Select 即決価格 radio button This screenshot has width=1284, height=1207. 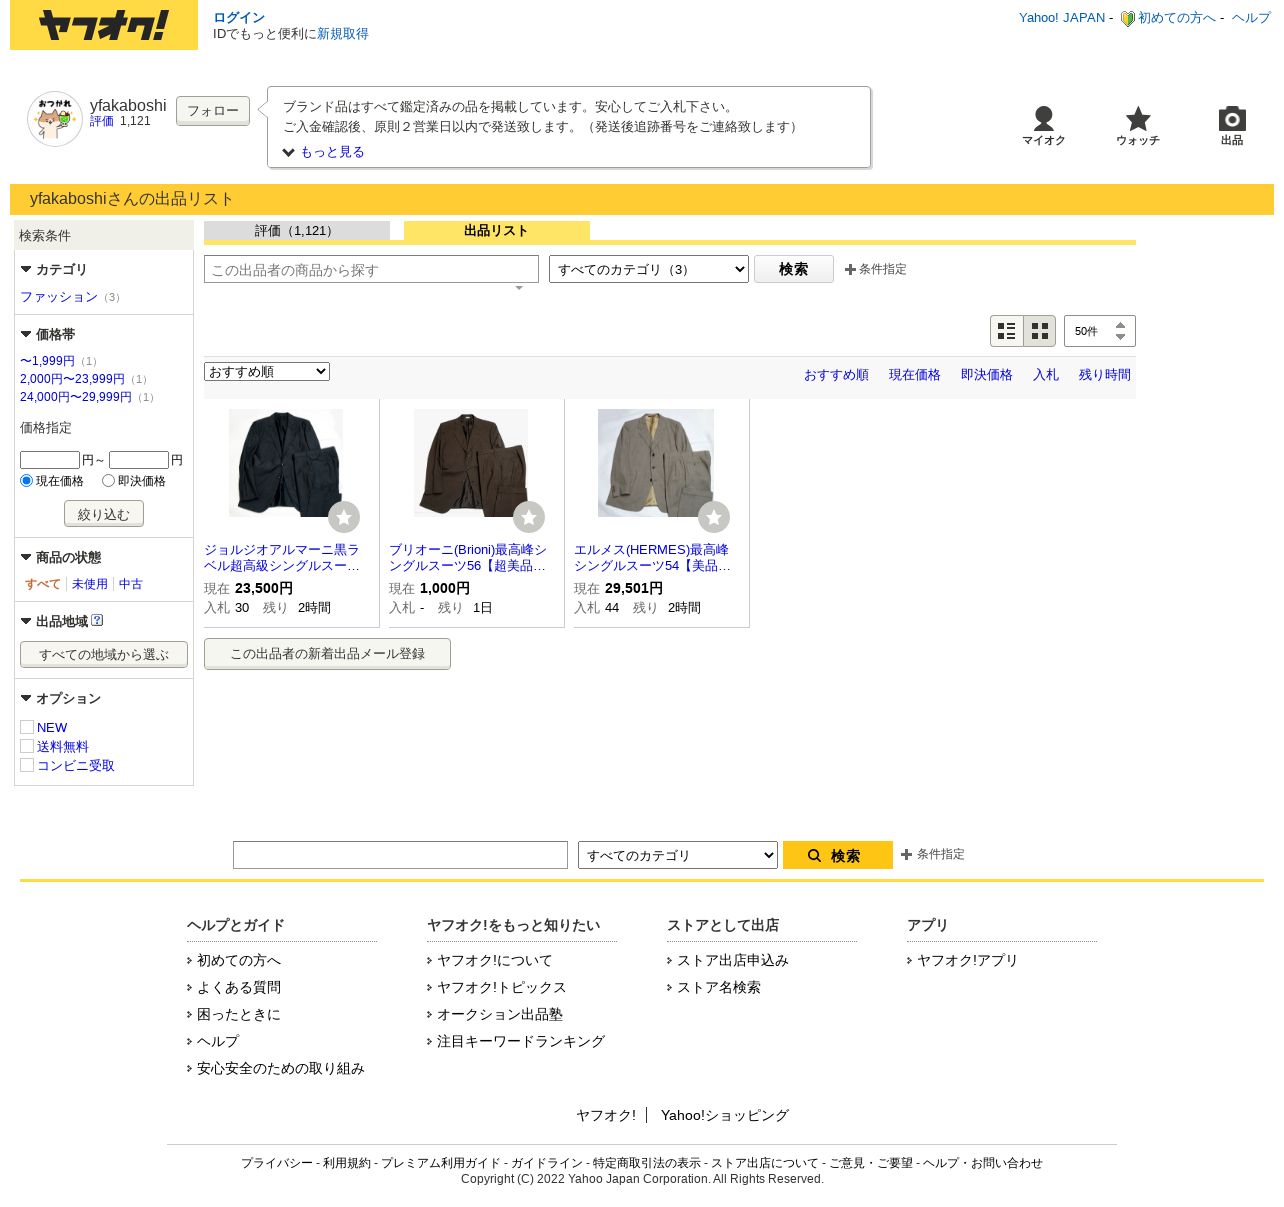coord(108,481)
